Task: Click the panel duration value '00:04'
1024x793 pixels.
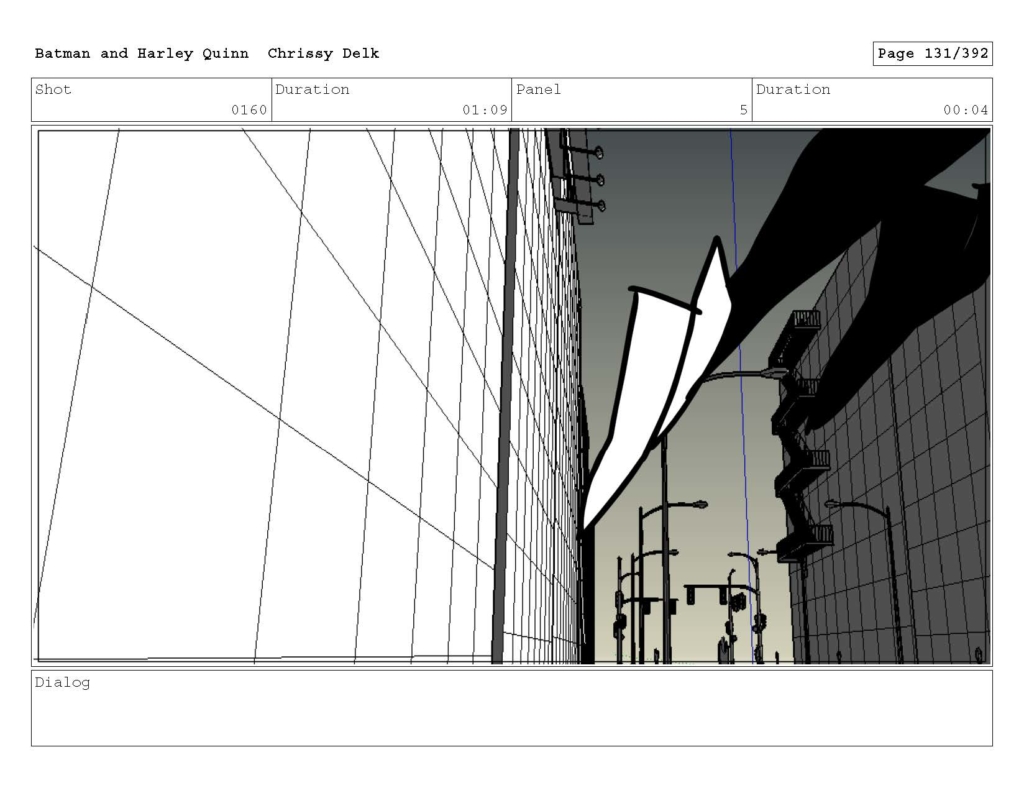Action: (965, 110)
